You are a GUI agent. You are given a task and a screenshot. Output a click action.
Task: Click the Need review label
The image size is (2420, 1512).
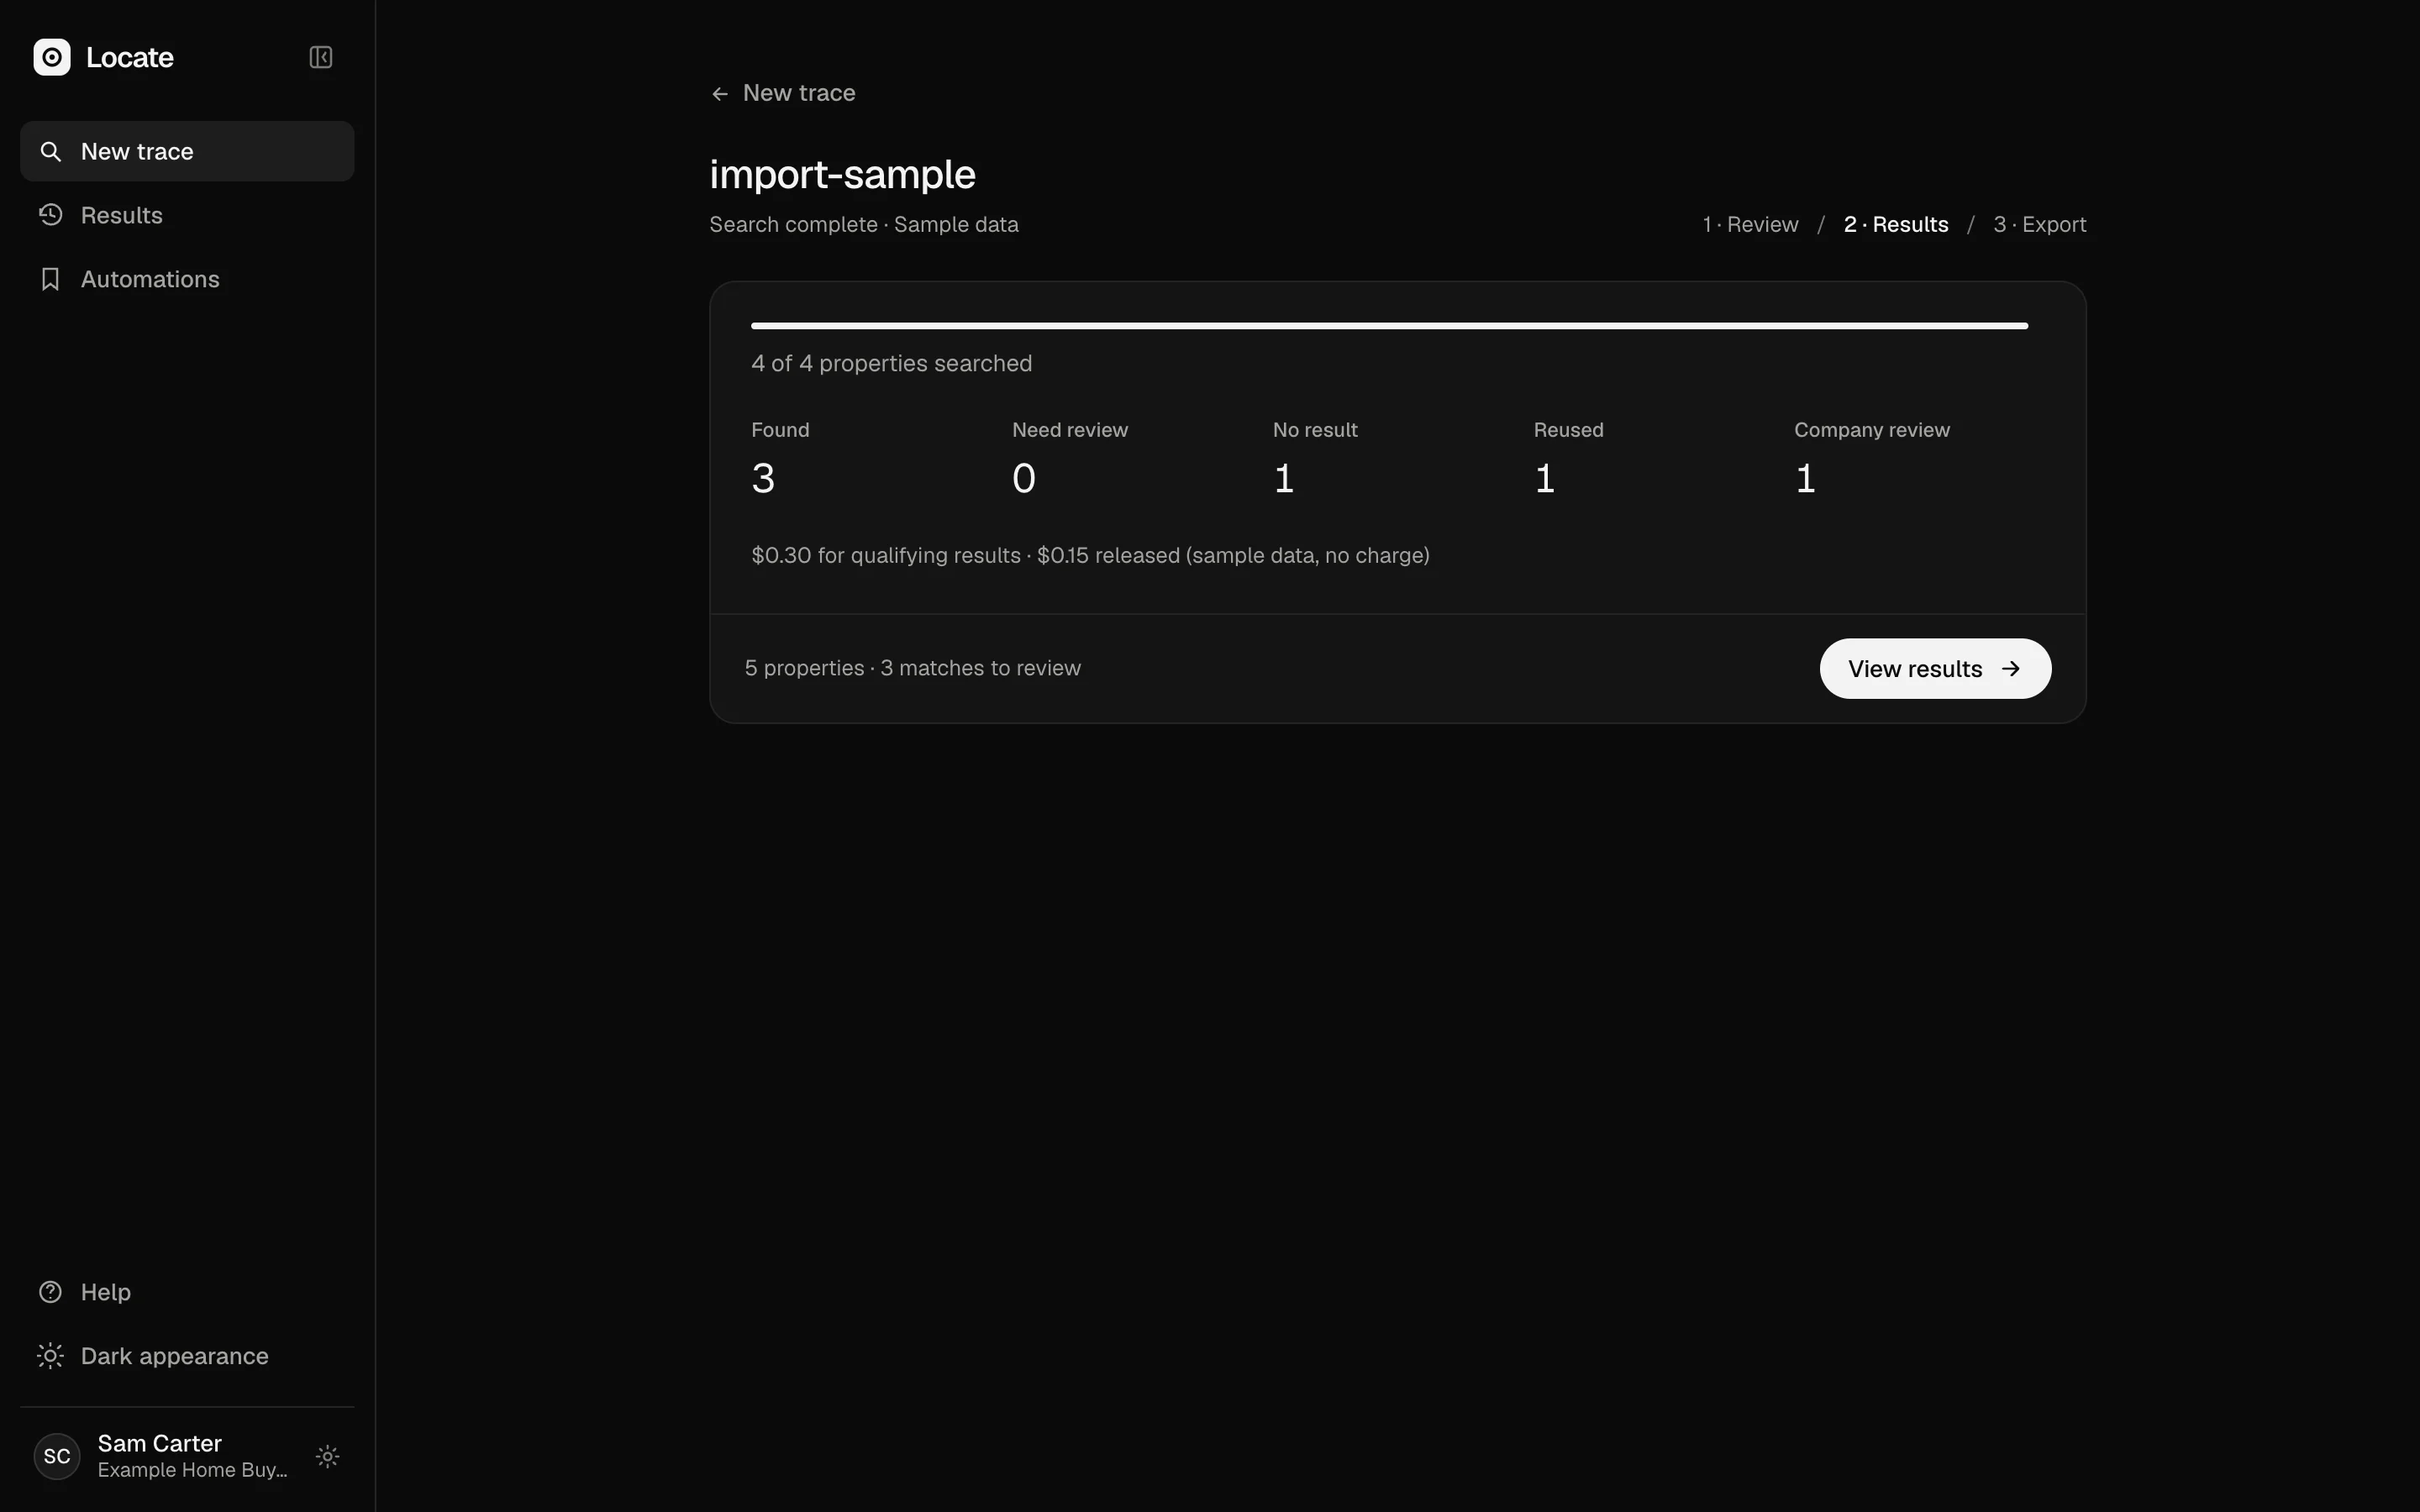[x=1069, y=430]
